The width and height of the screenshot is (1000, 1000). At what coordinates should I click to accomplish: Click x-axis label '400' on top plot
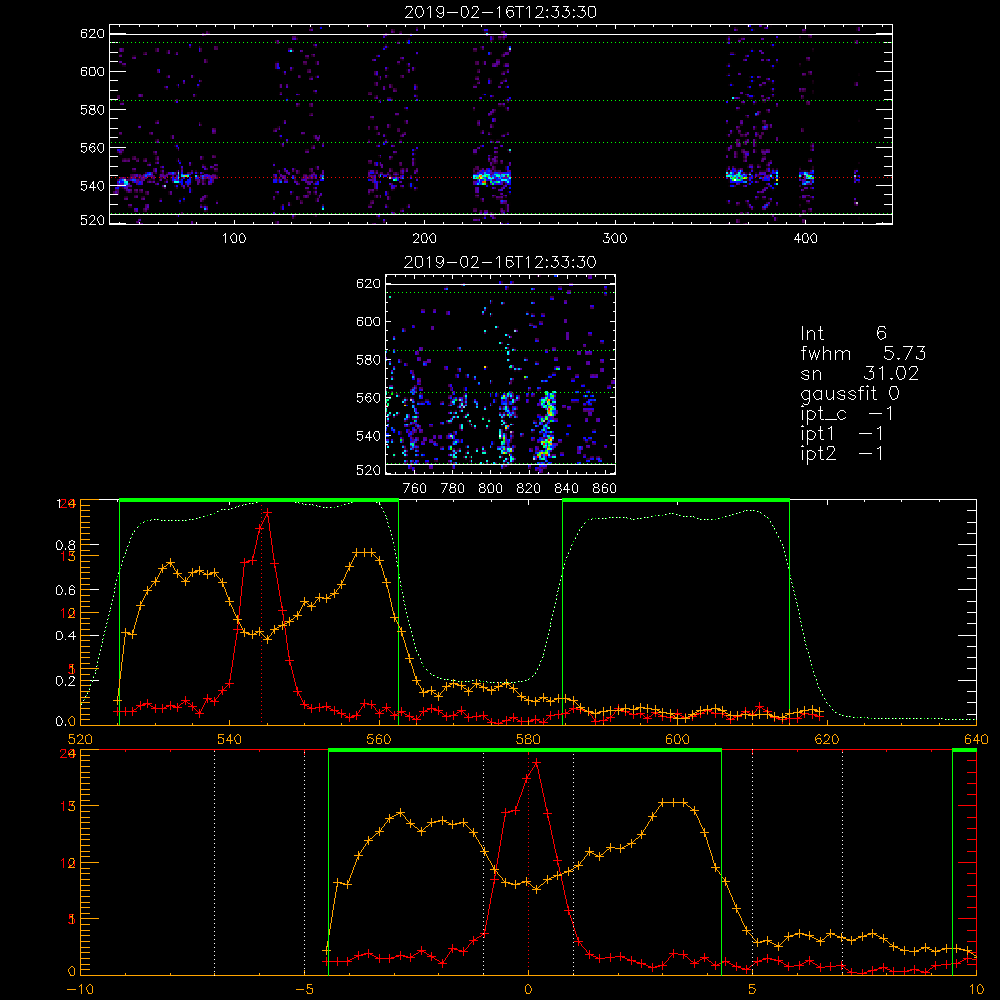(x=805, y=239)
